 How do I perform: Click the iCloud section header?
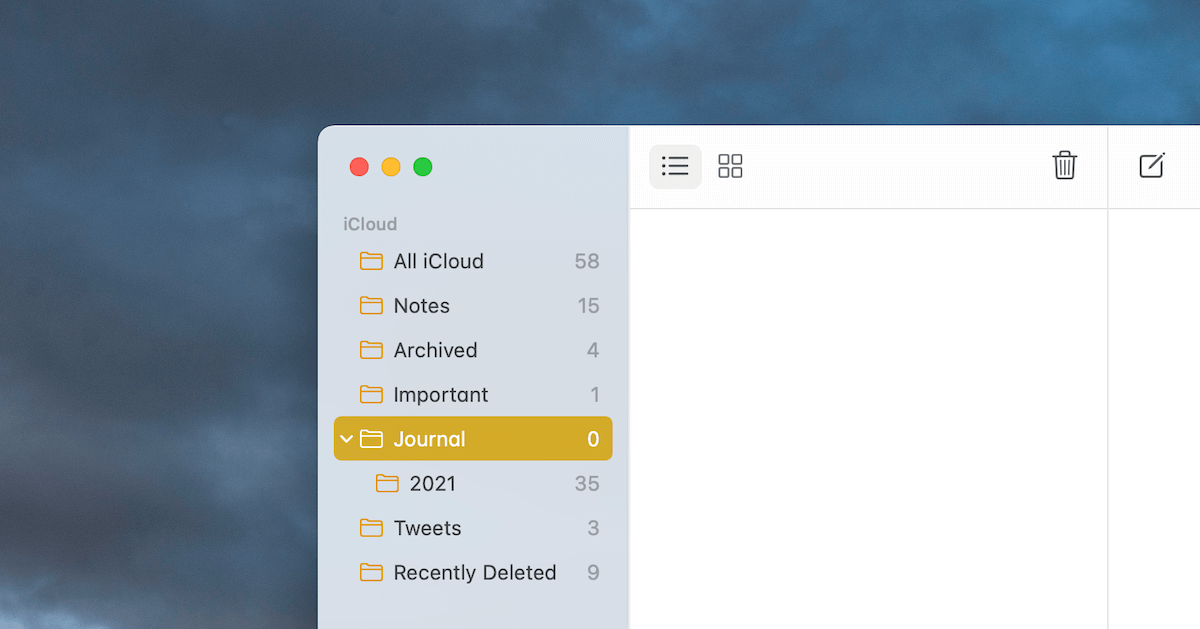[369, 223]
